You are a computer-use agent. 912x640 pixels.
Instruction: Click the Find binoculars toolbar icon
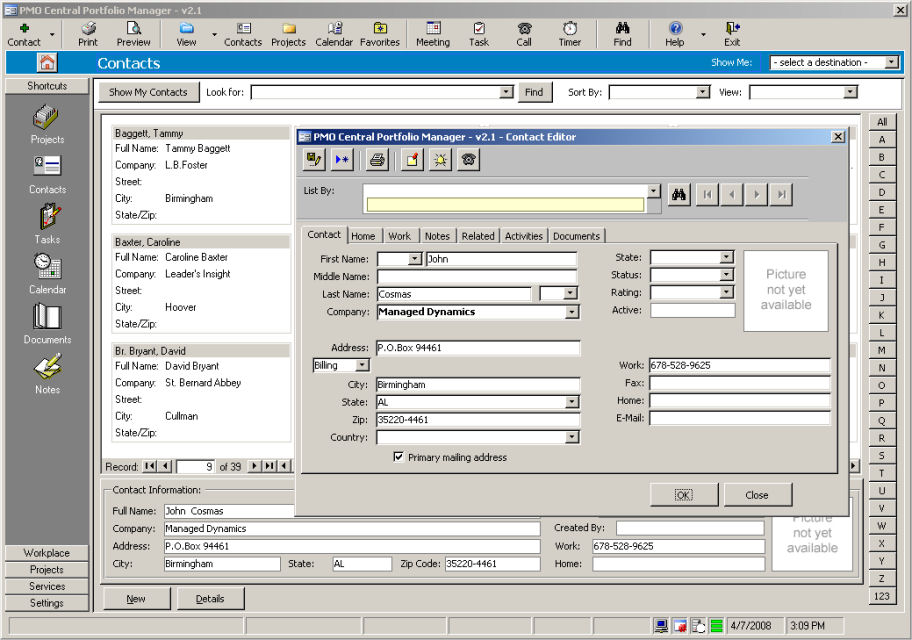(x=622, y=34)
